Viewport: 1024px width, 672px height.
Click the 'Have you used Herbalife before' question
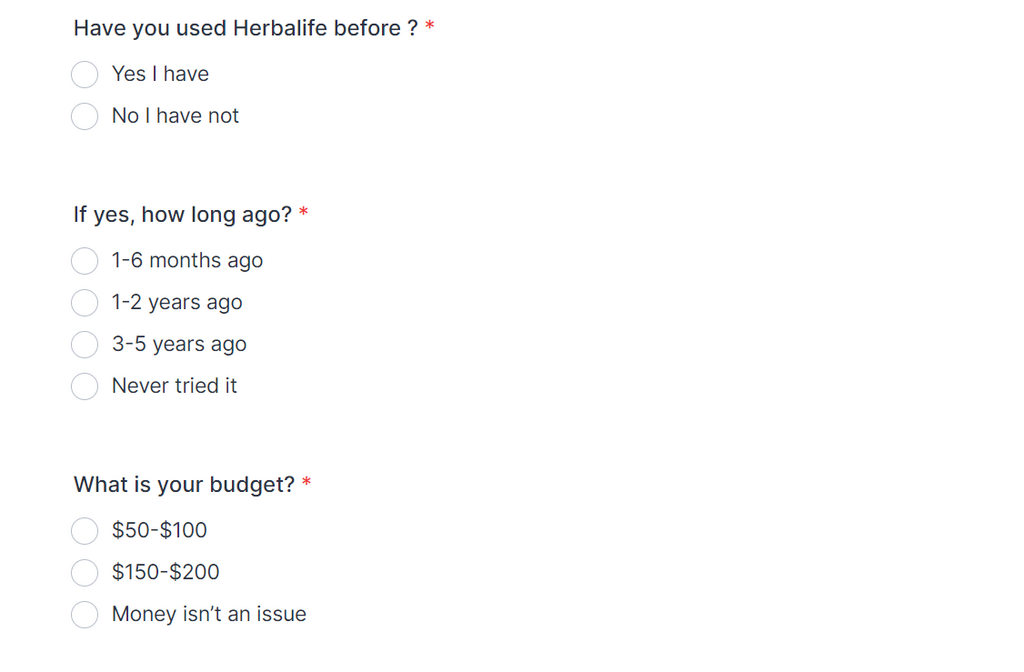(x=245, y=28)
